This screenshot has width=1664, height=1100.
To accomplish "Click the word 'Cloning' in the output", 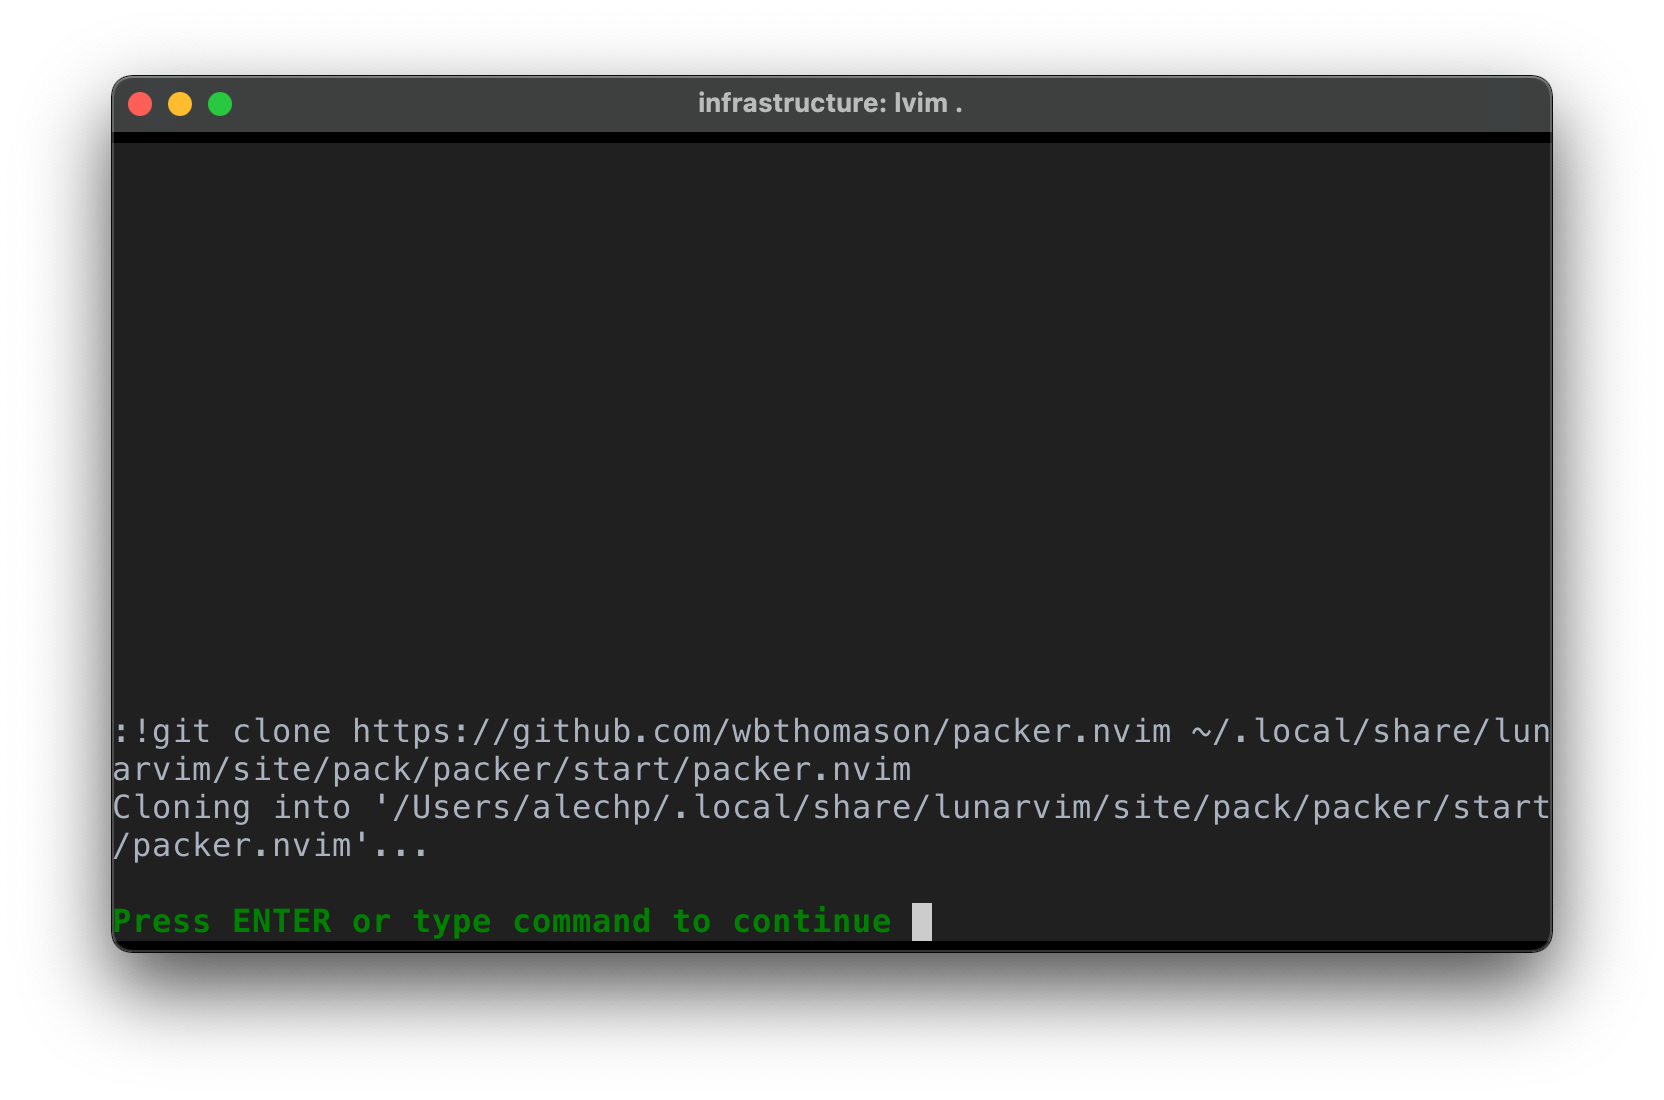I will tap(180, 807).
